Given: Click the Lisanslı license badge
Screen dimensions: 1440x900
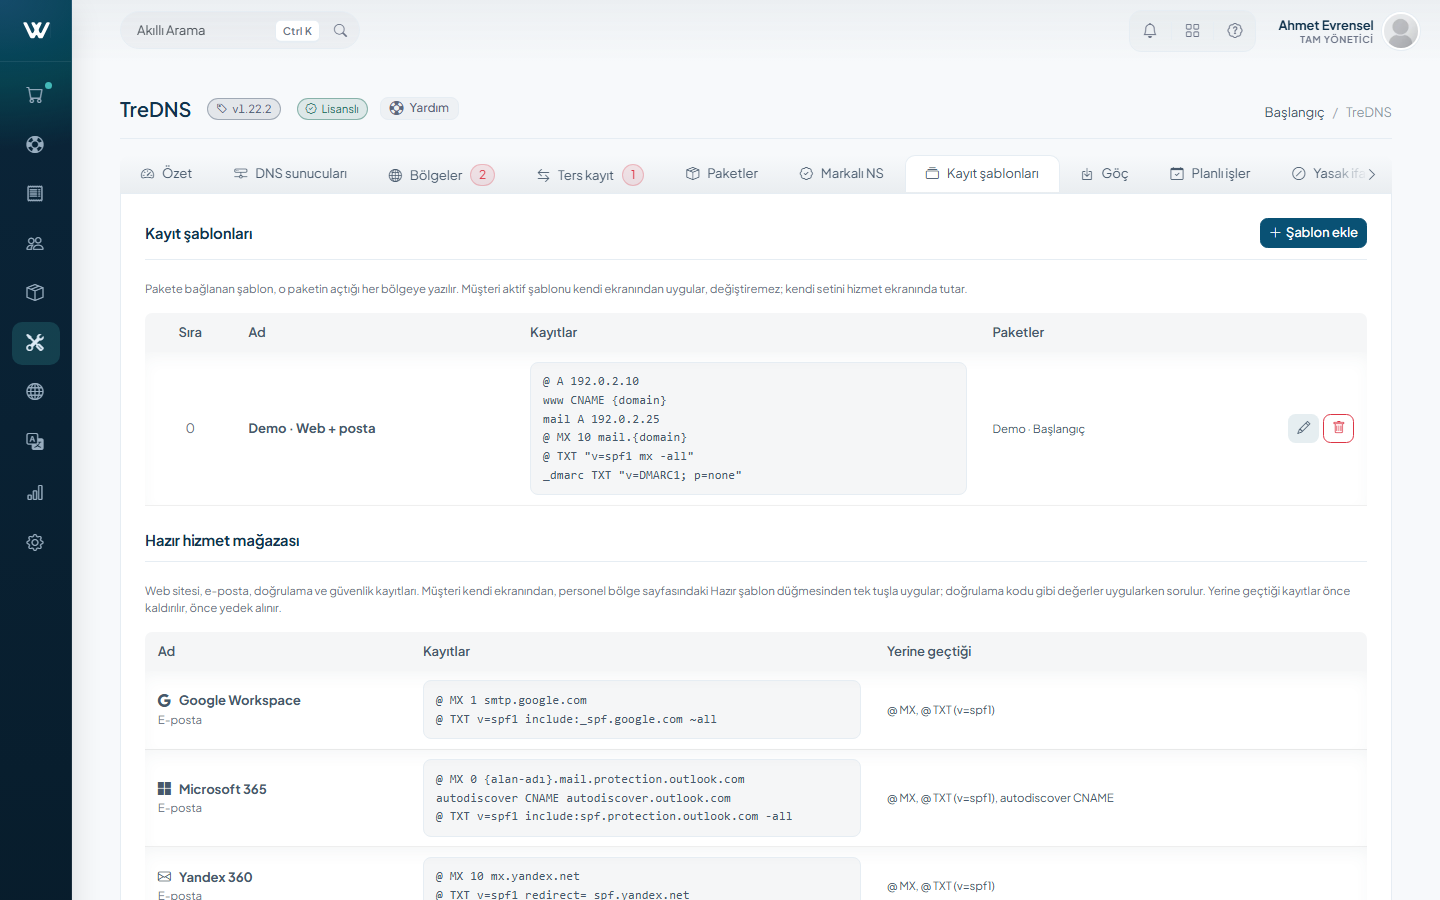Looking at the screenshot, I should tap(332, 109).
